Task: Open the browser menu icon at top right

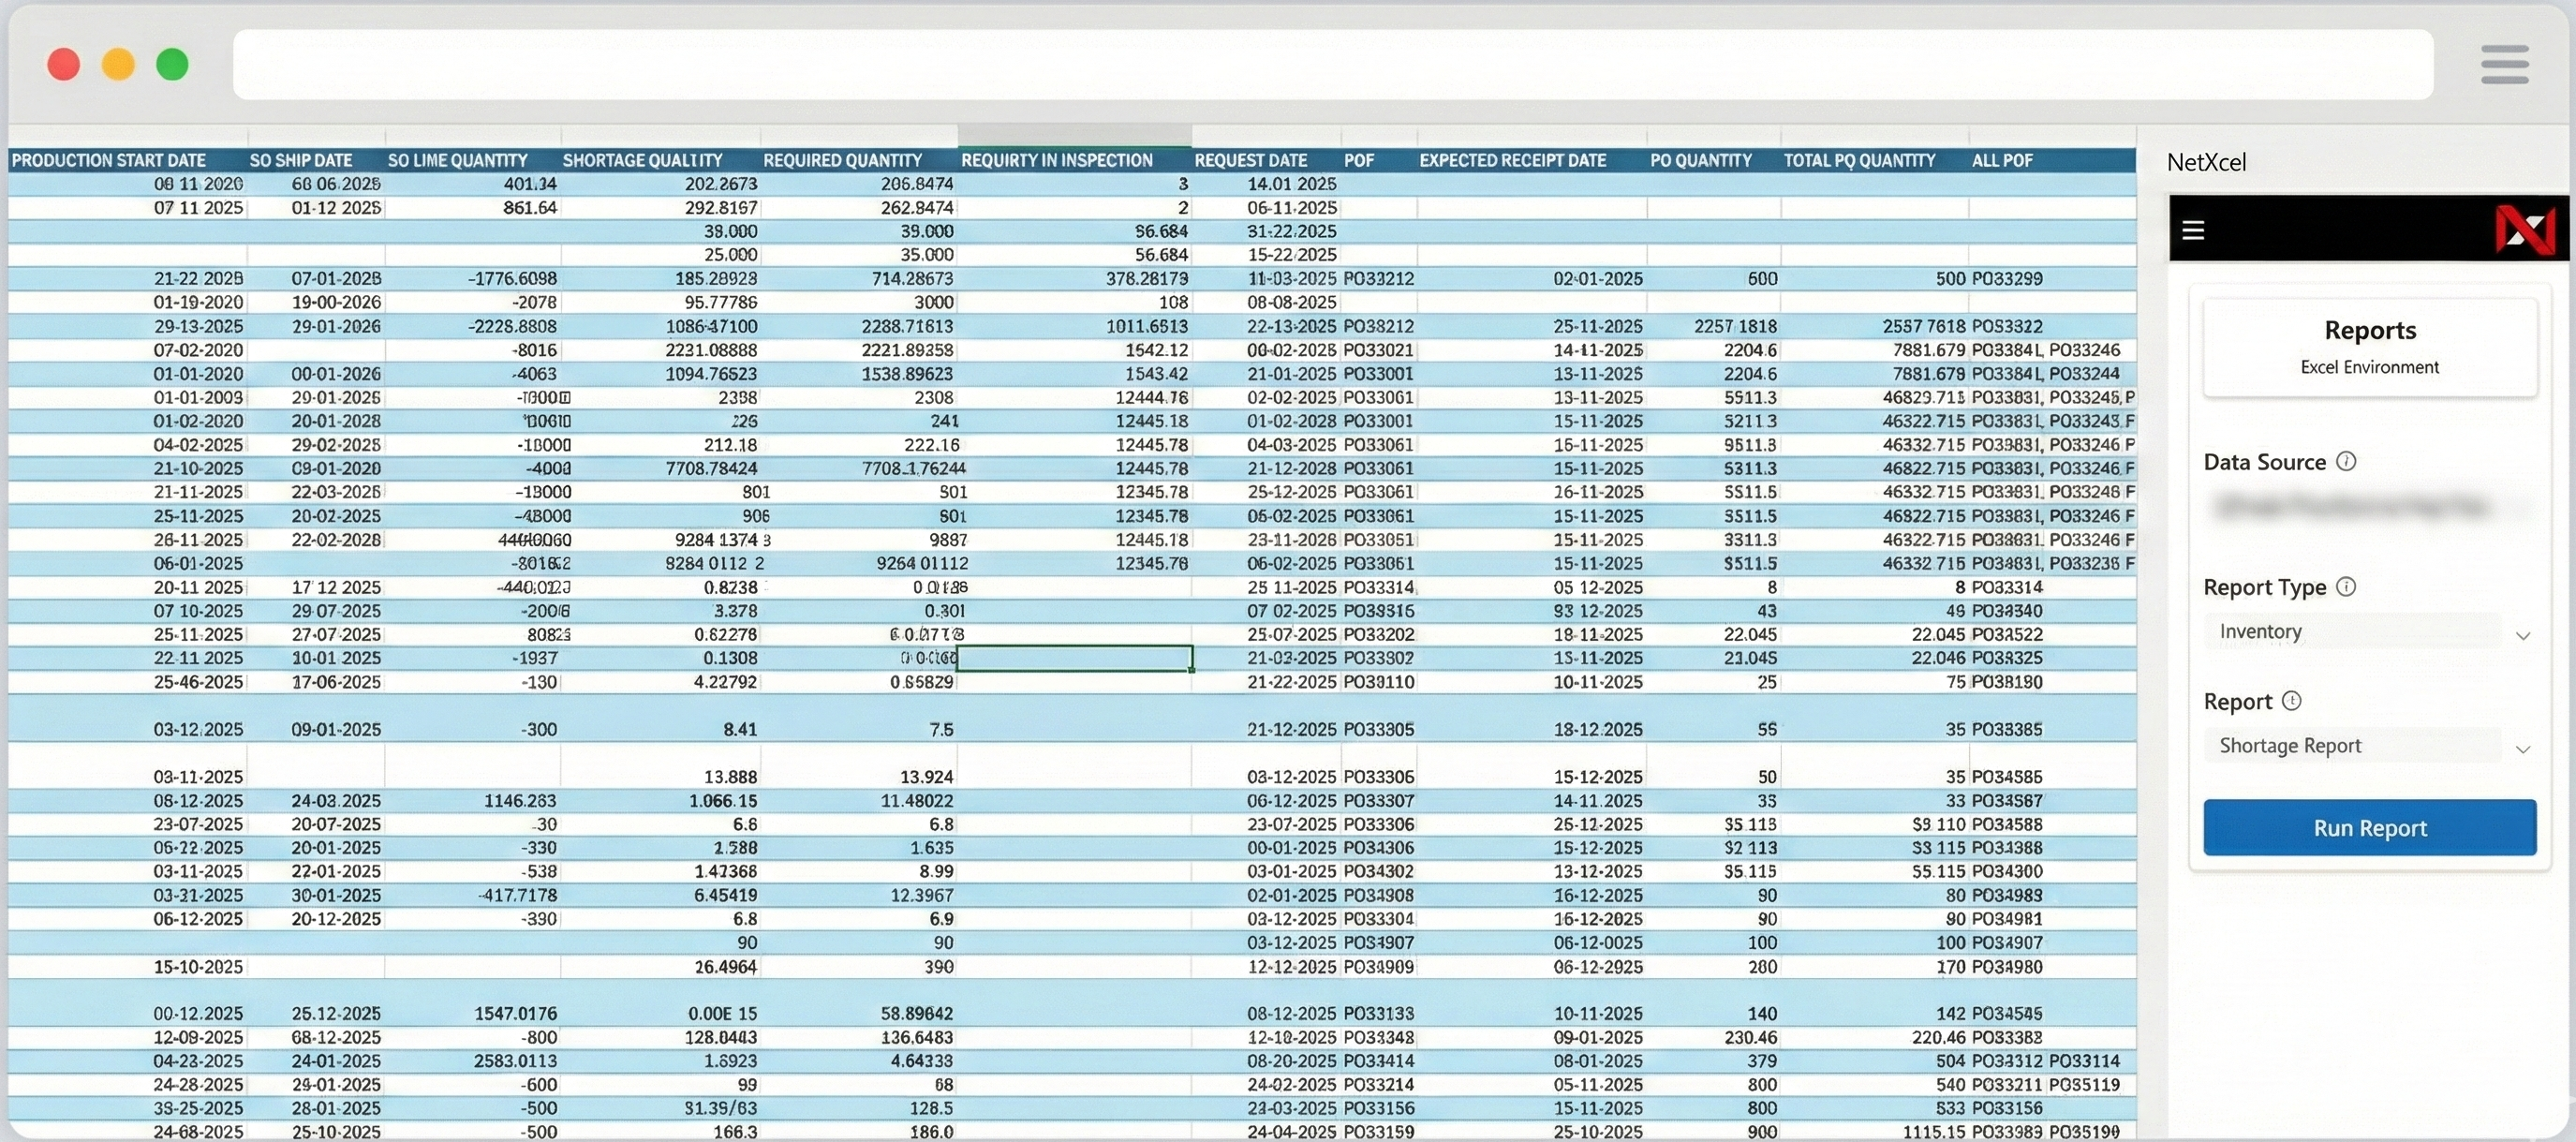Action: 2504,63
